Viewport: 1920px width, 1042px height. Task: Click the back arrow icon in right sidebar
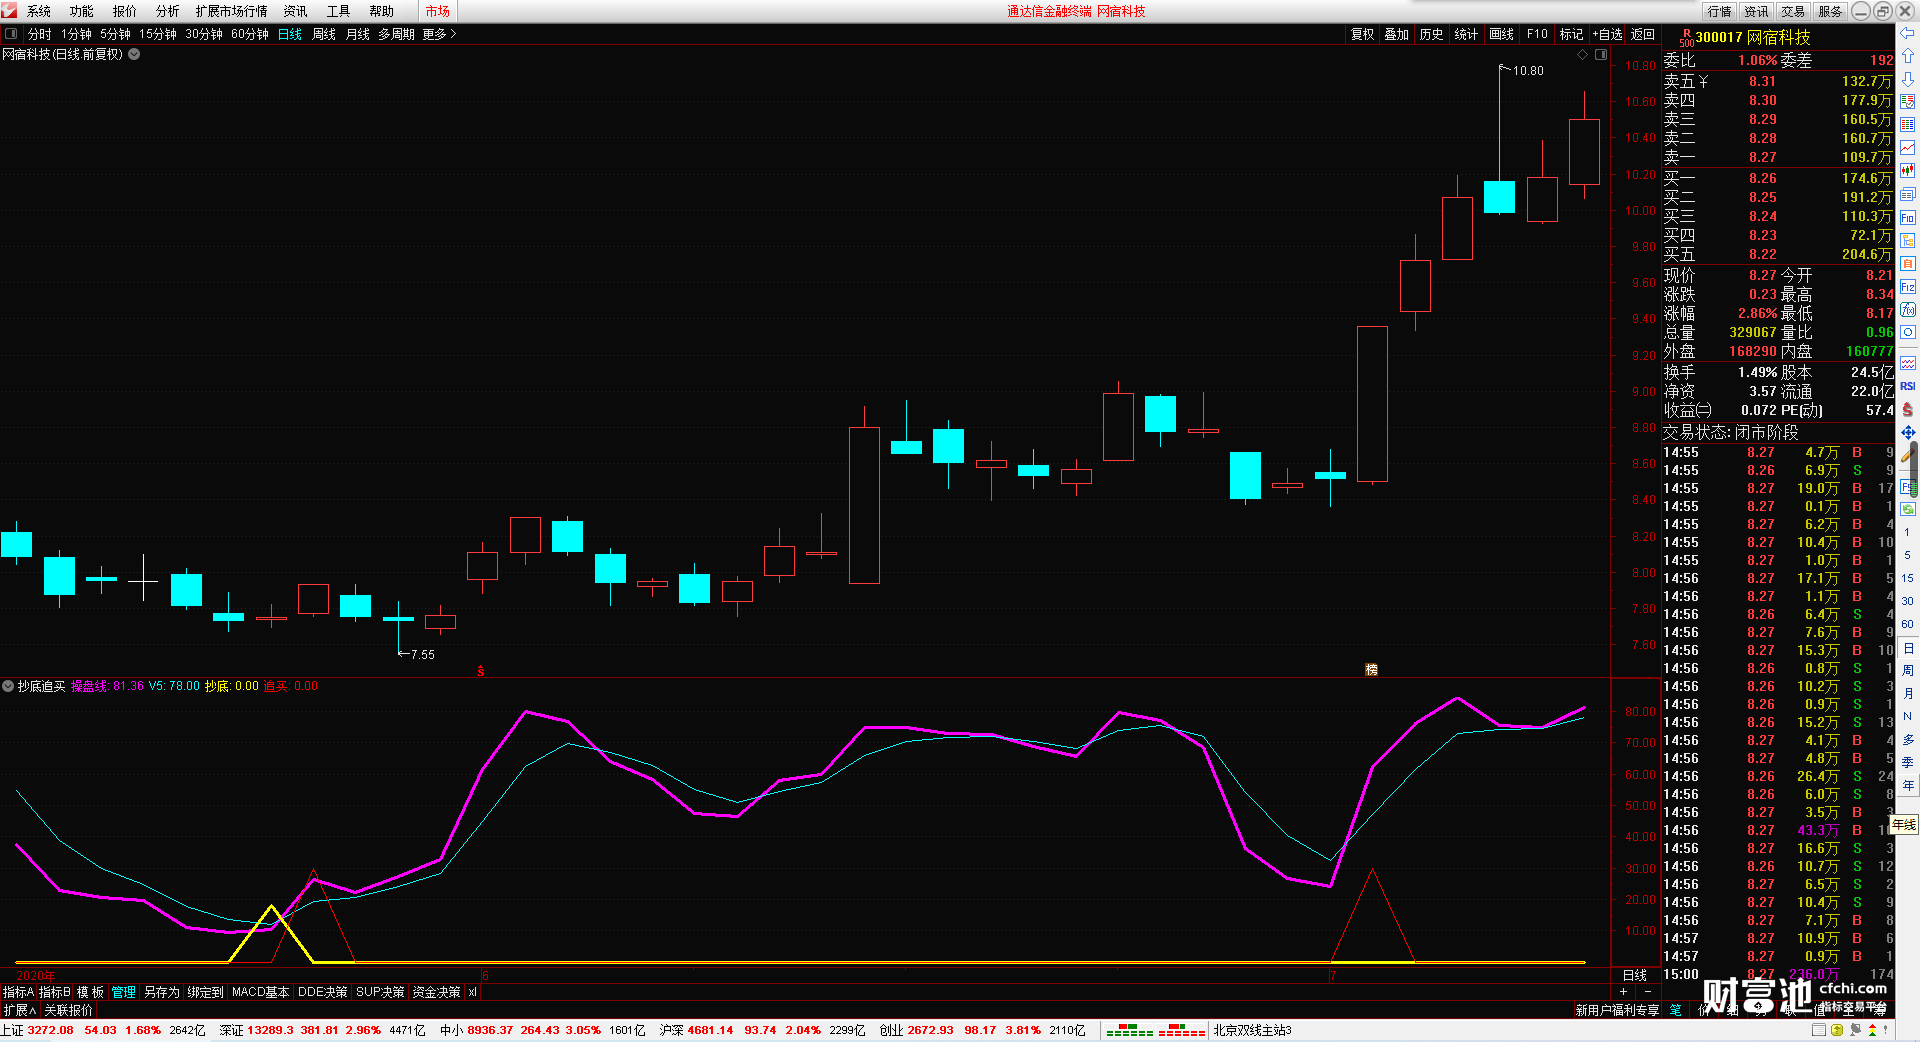tap(1908, 34)
